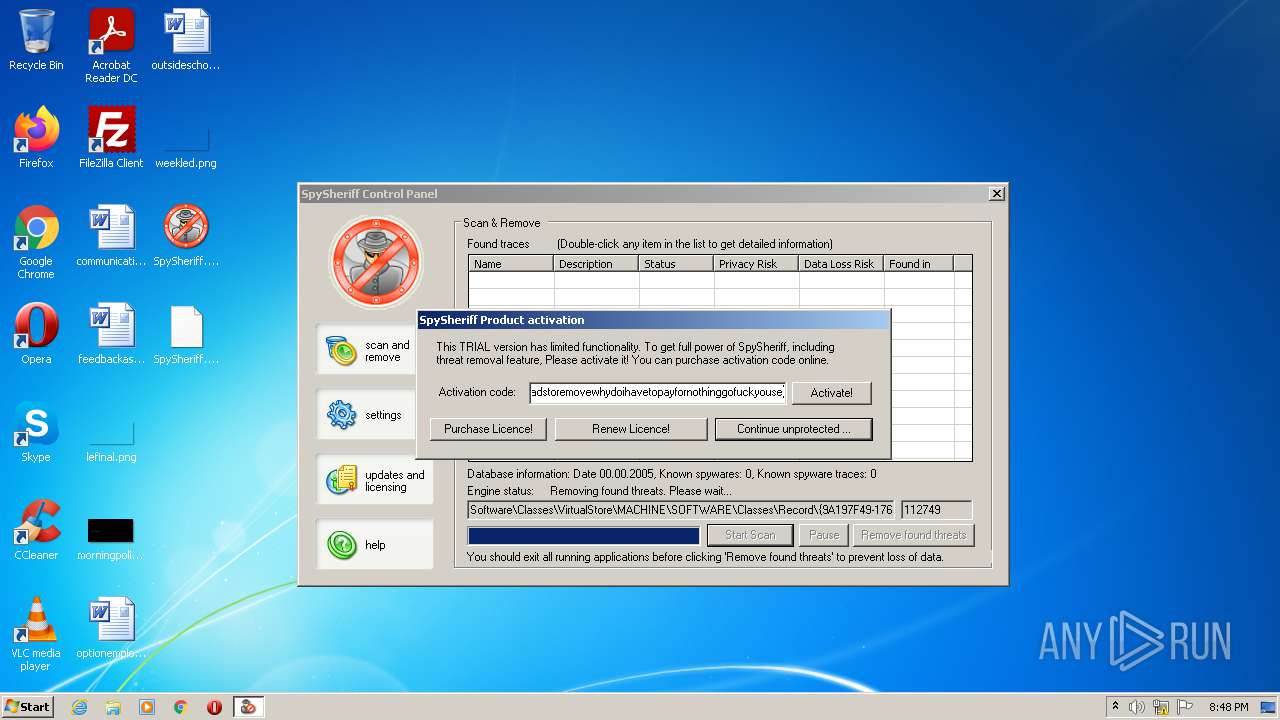Open SpySheriff settings section
This screenshot has height=720, width=1280.
(375, 415)
